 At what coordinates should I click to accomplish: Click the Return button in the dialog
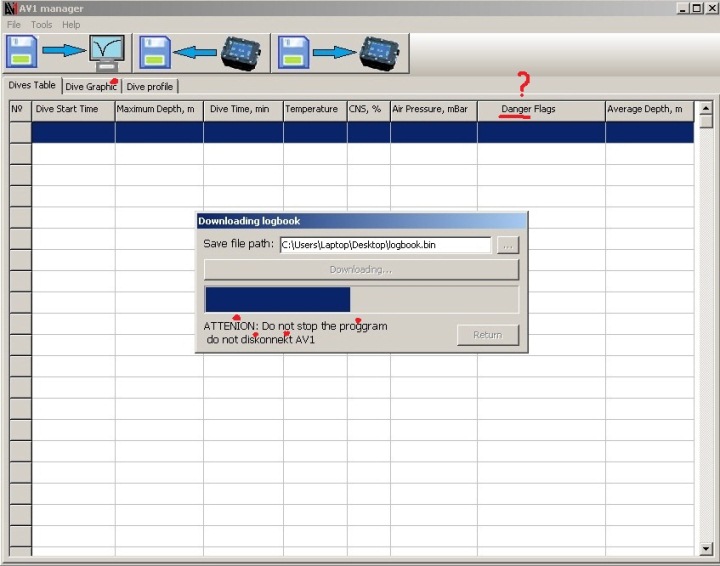(x=487, y=335)
